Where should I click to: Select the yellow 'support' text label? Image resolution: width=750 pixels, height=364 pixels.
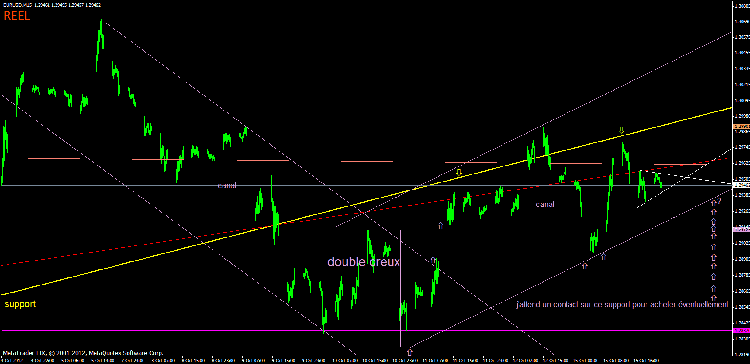click(x=20, y=304)
